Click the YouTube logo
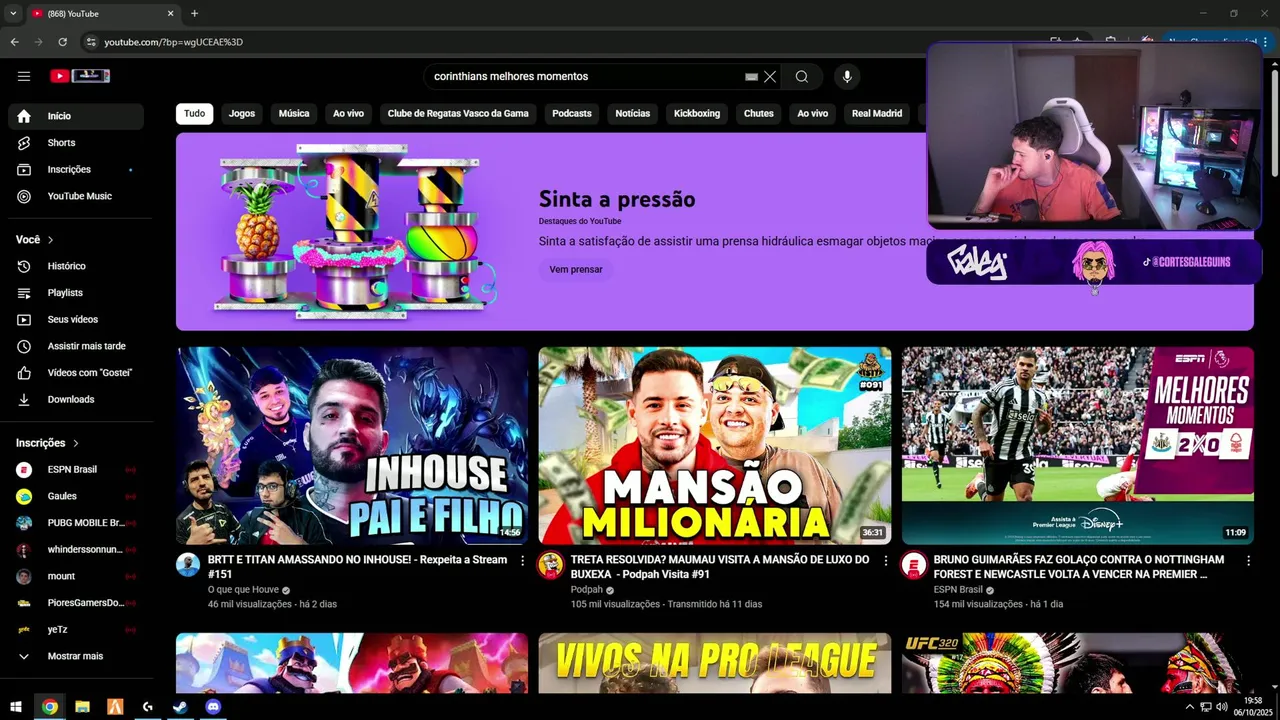This screenshot has width=1280, height=720. coord(79,76)
